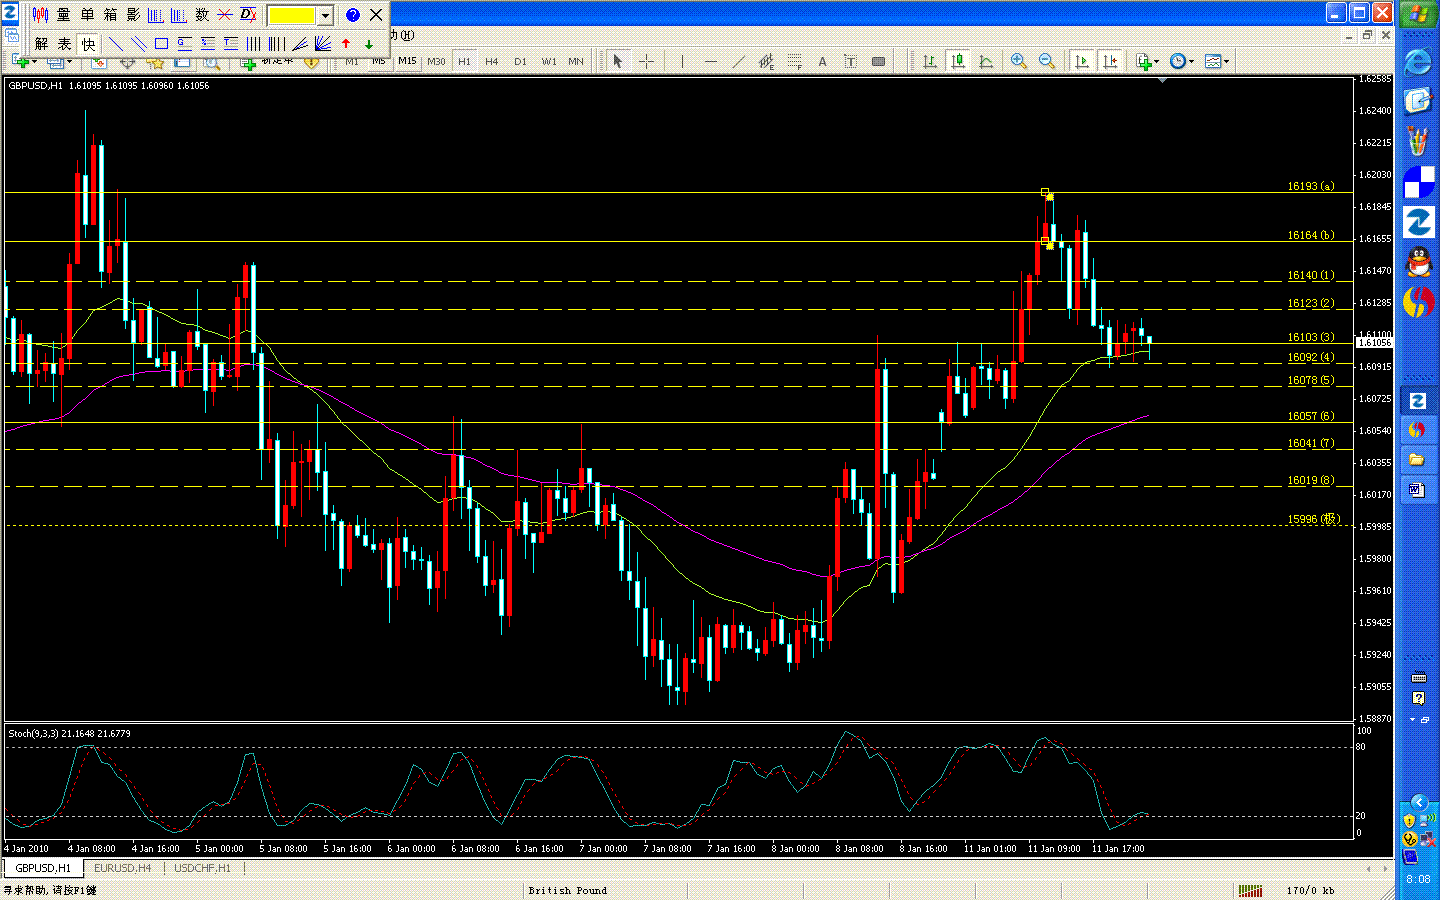Select the cursor arrow tool

click(x=617, y=61)
